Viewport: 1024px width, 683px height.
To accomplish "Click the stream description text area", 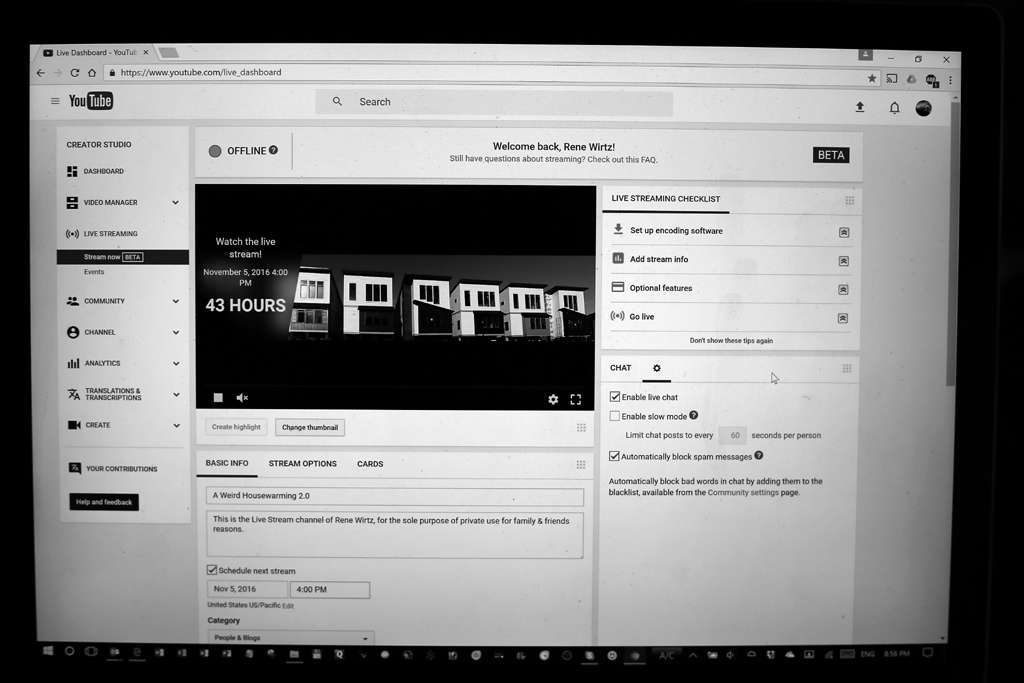I will click(394, 535).
